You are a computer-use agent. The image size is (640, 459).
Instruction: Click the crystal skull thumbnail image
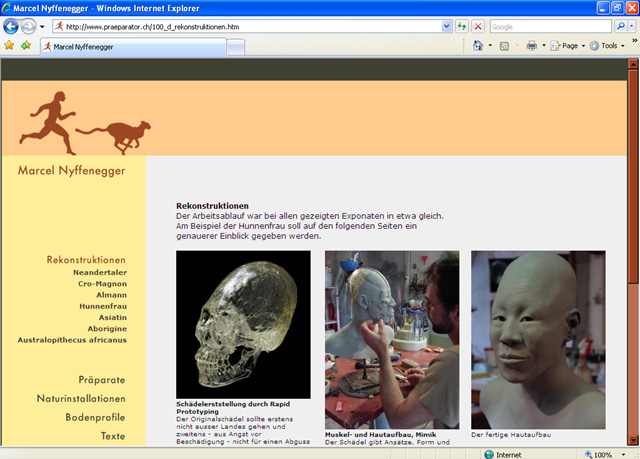pos(243,324)
